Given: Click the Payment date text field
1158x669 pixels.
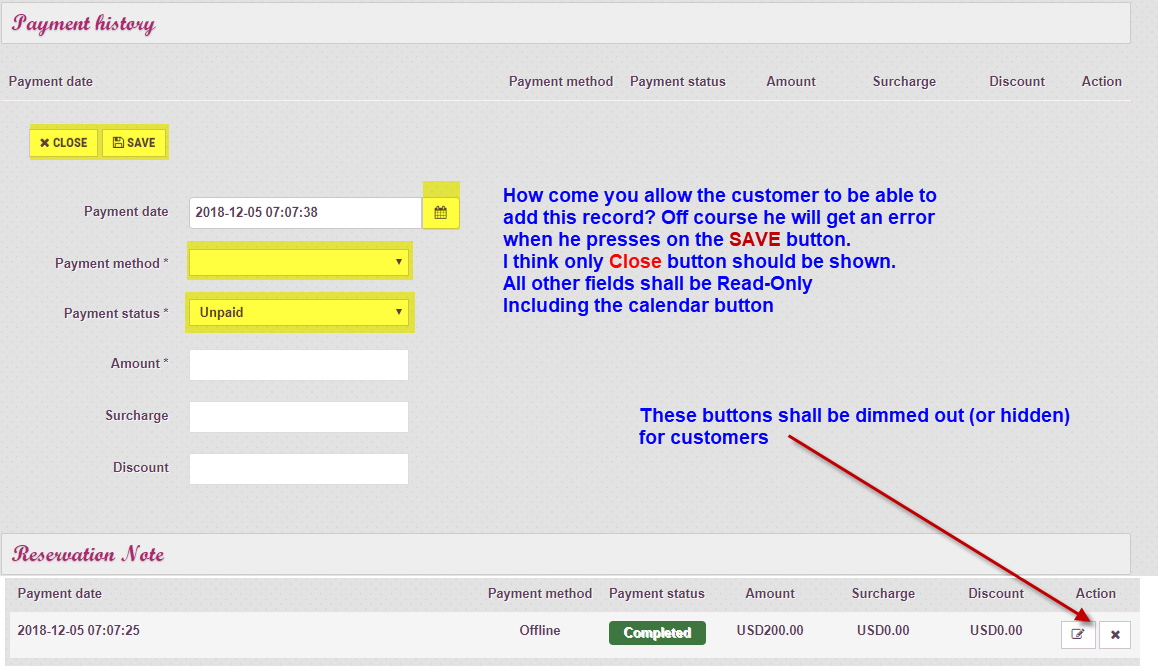Looking at the screenshot, I should 304,213.
